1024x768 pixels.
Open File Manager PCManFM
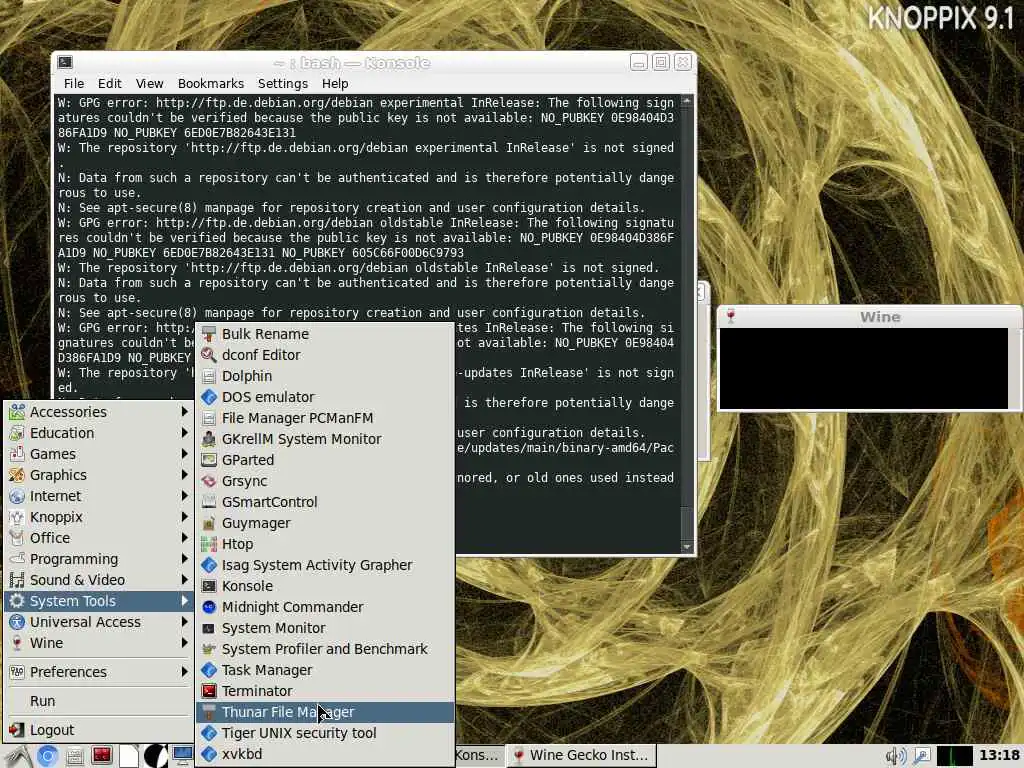click(325, 417)
